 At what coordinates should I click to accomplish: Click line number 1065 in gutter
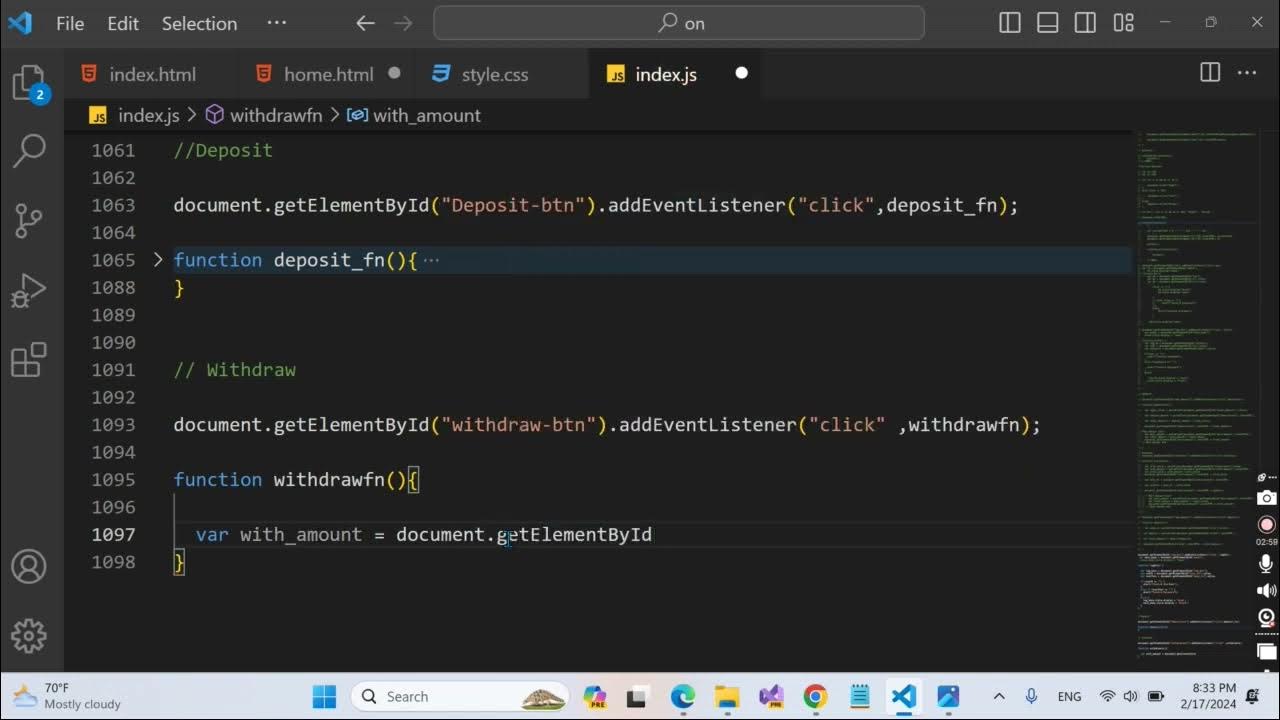[113, 260]
